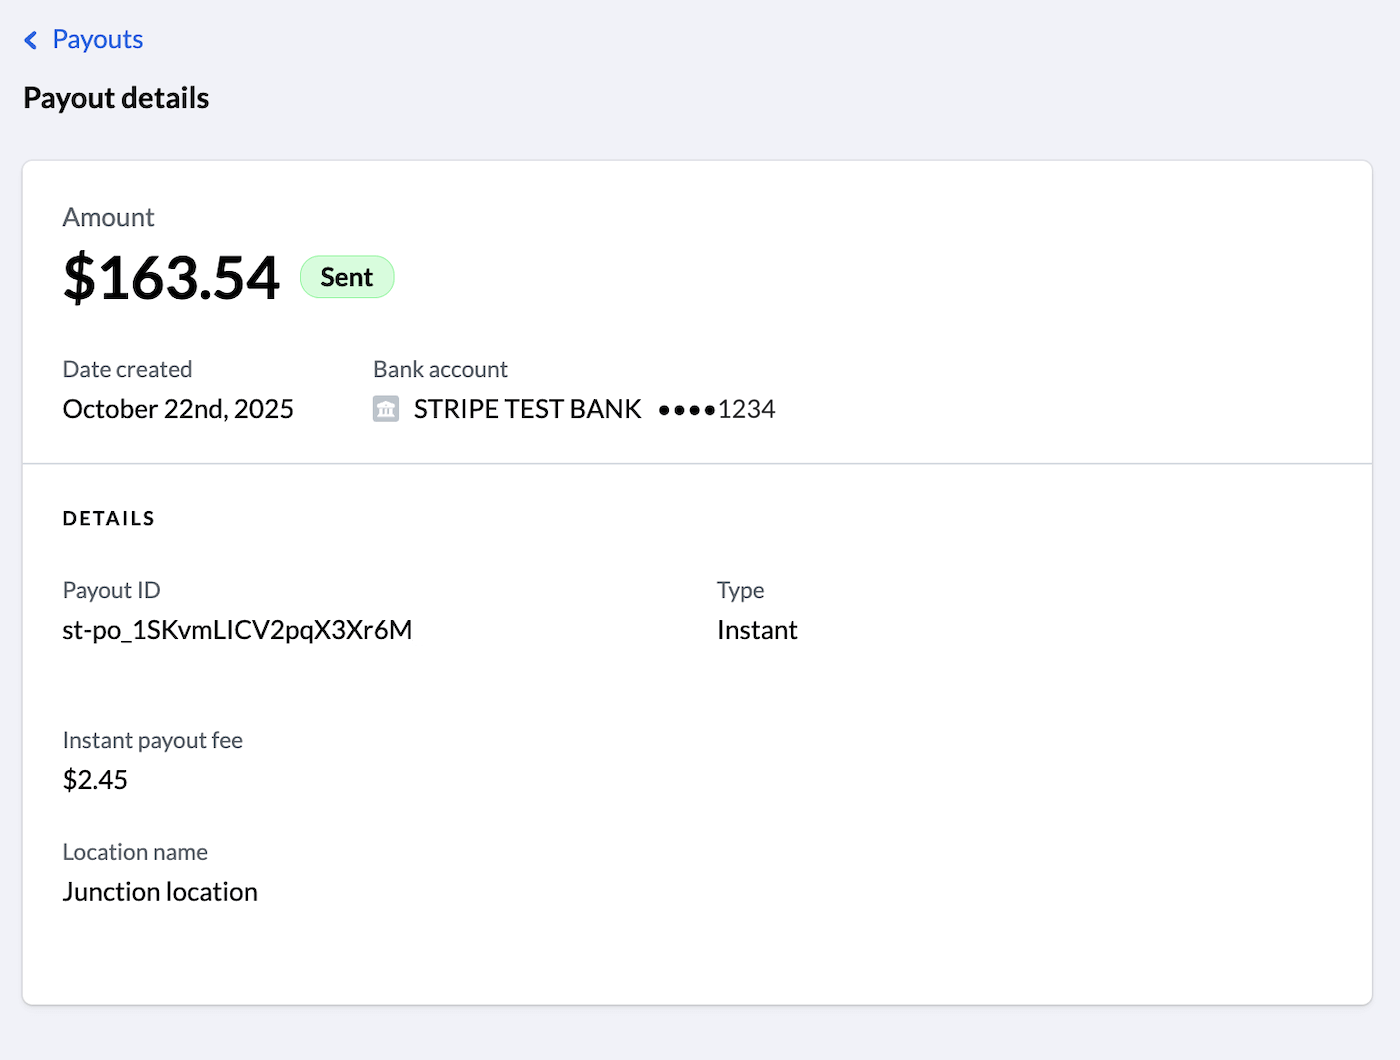1400x1060 pixels.
Task: Click the Instant payout fee label
Action: coord(153,740)
